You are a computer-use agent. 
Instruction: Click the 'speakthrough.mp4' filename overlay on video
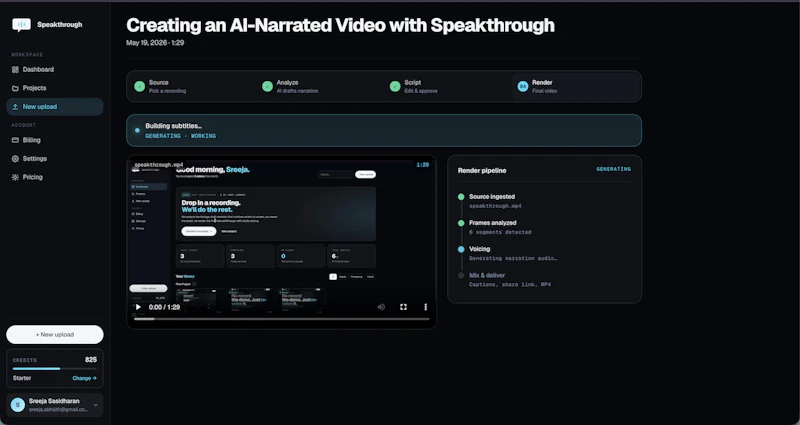[159, 165]
